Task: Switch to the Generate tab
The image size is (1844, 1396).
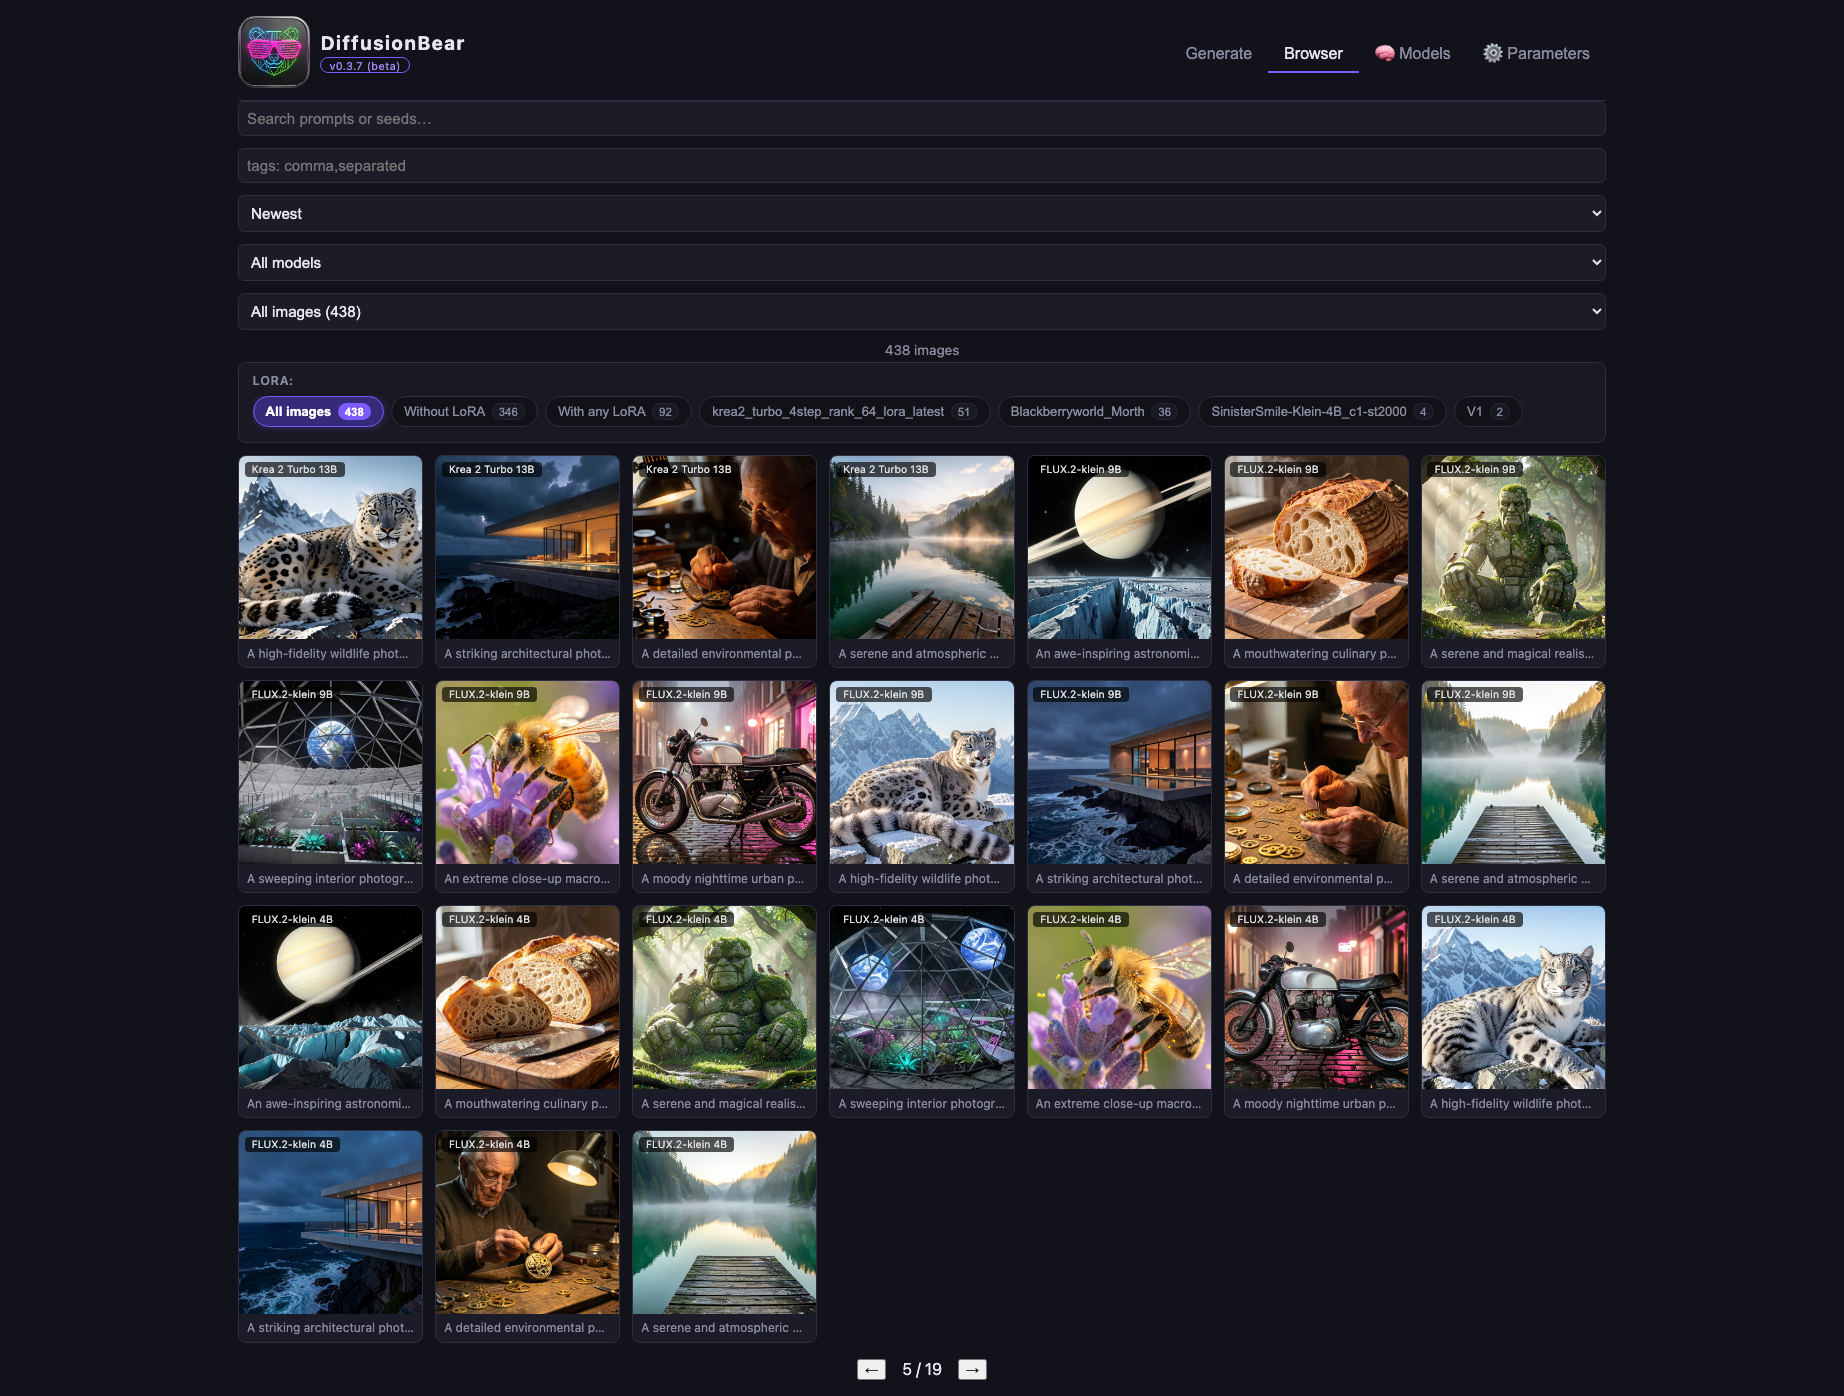Action: point(1218,53)
